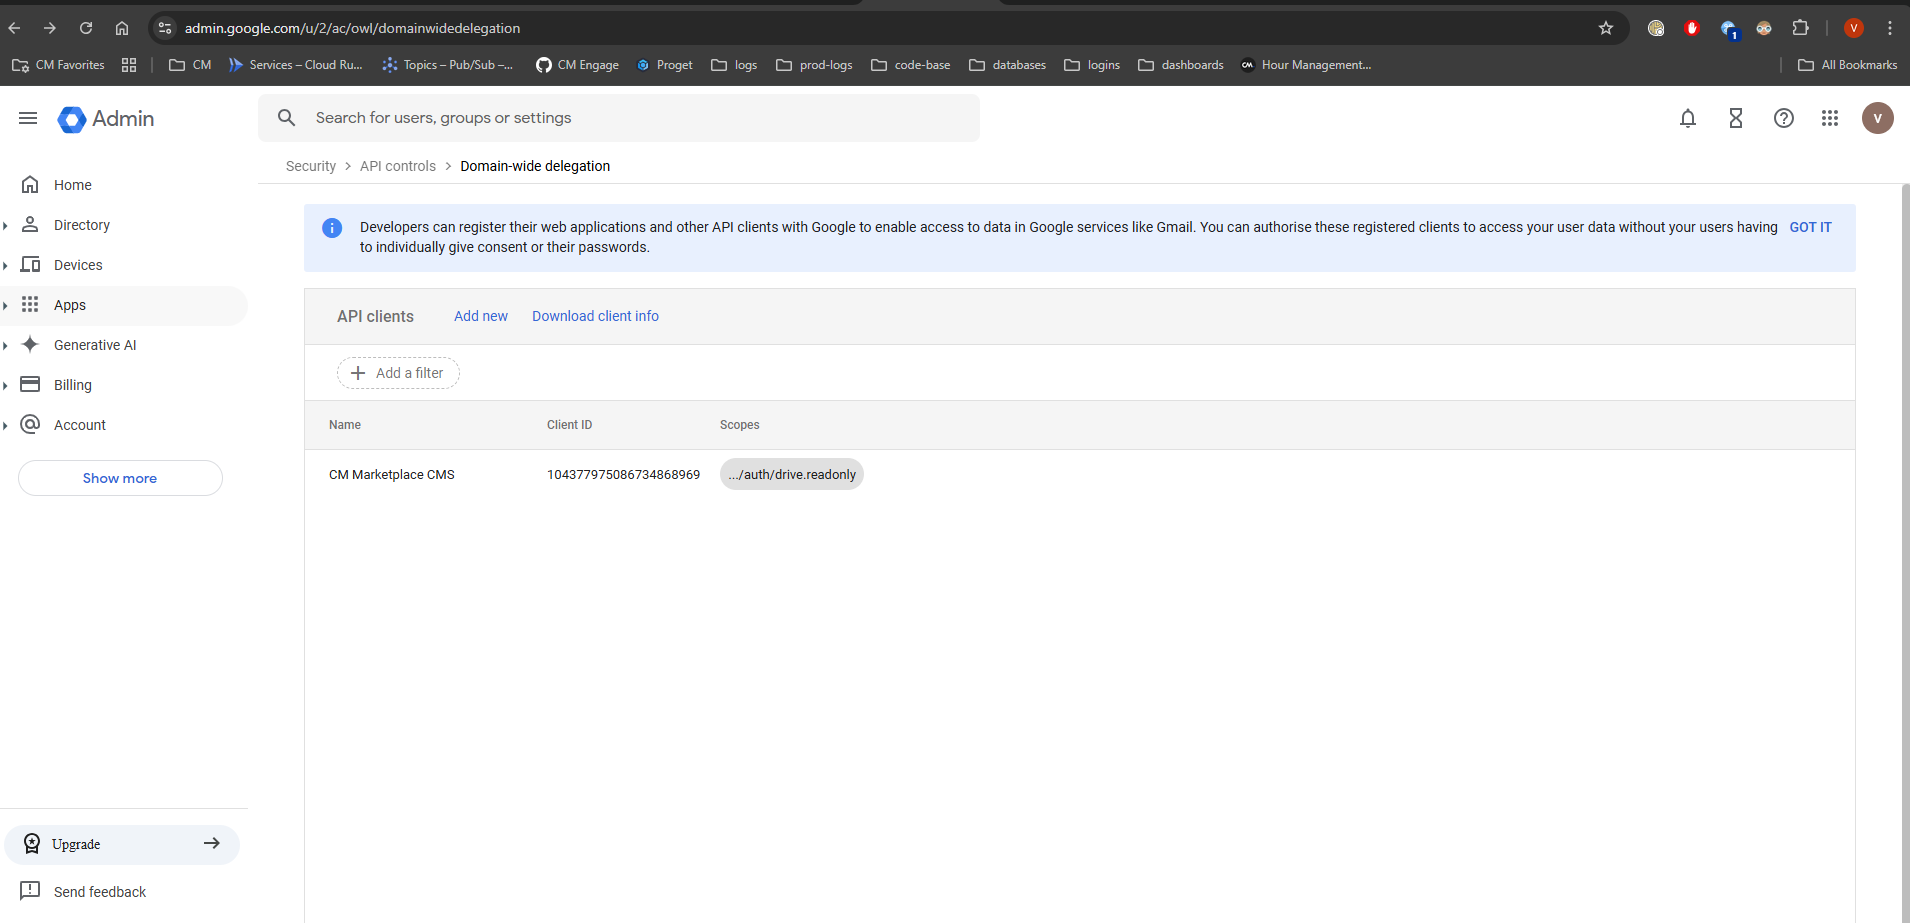Open the browser home page
1910x923 pixels.
tap(122, 28)
